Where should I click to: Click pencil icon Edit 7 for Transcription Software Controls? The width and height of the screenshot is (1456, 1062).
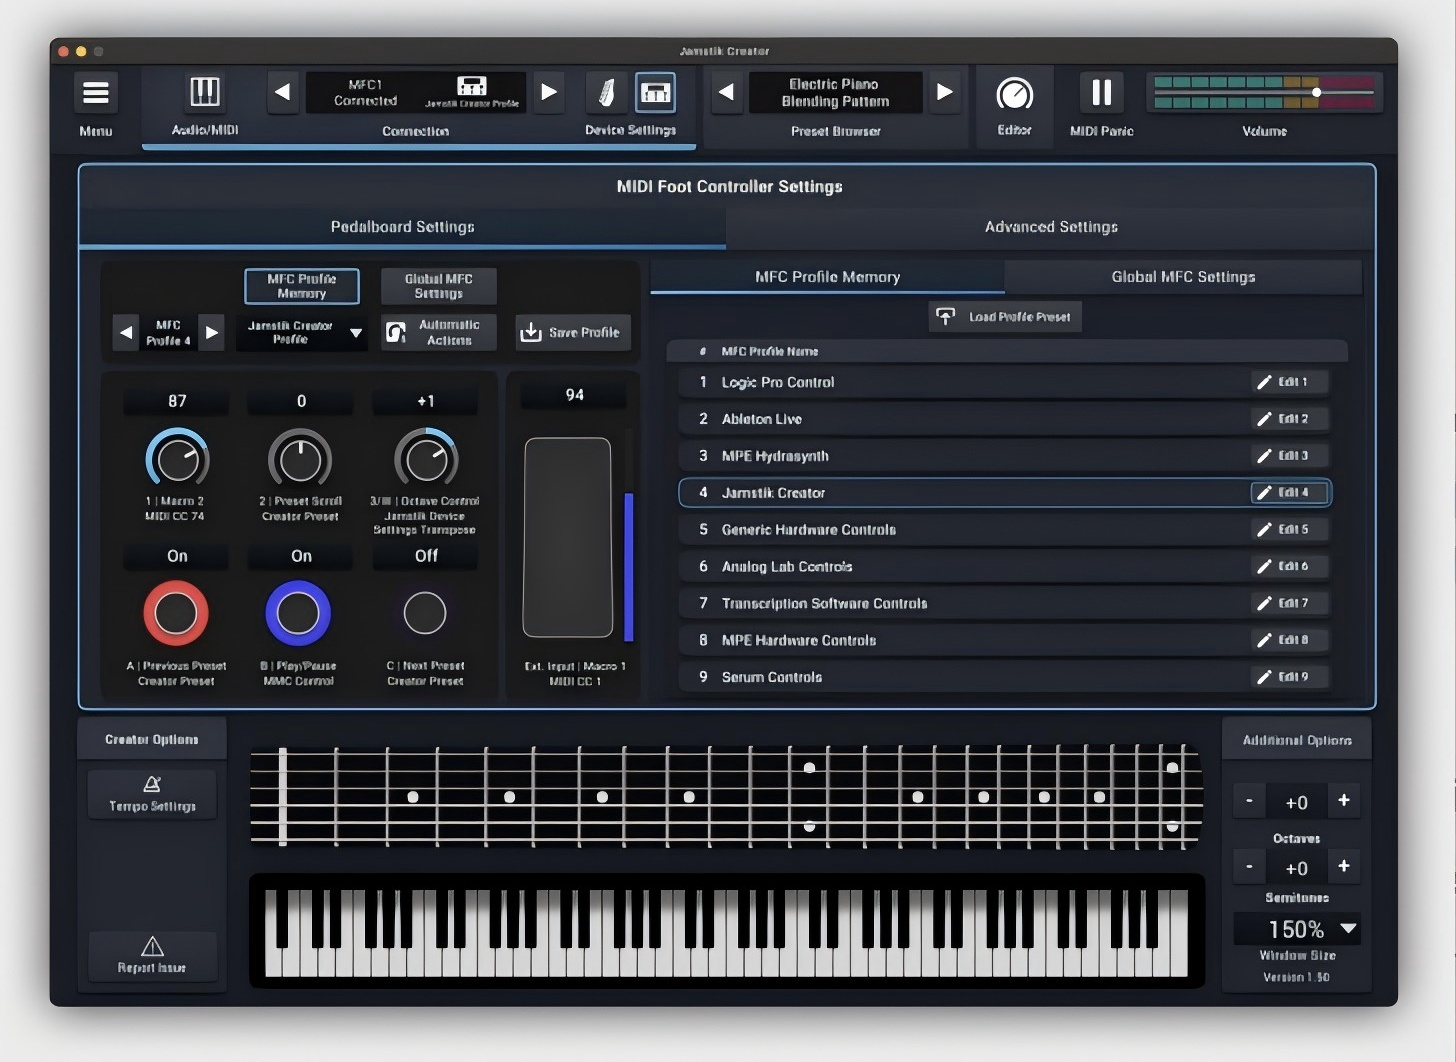1264,603
